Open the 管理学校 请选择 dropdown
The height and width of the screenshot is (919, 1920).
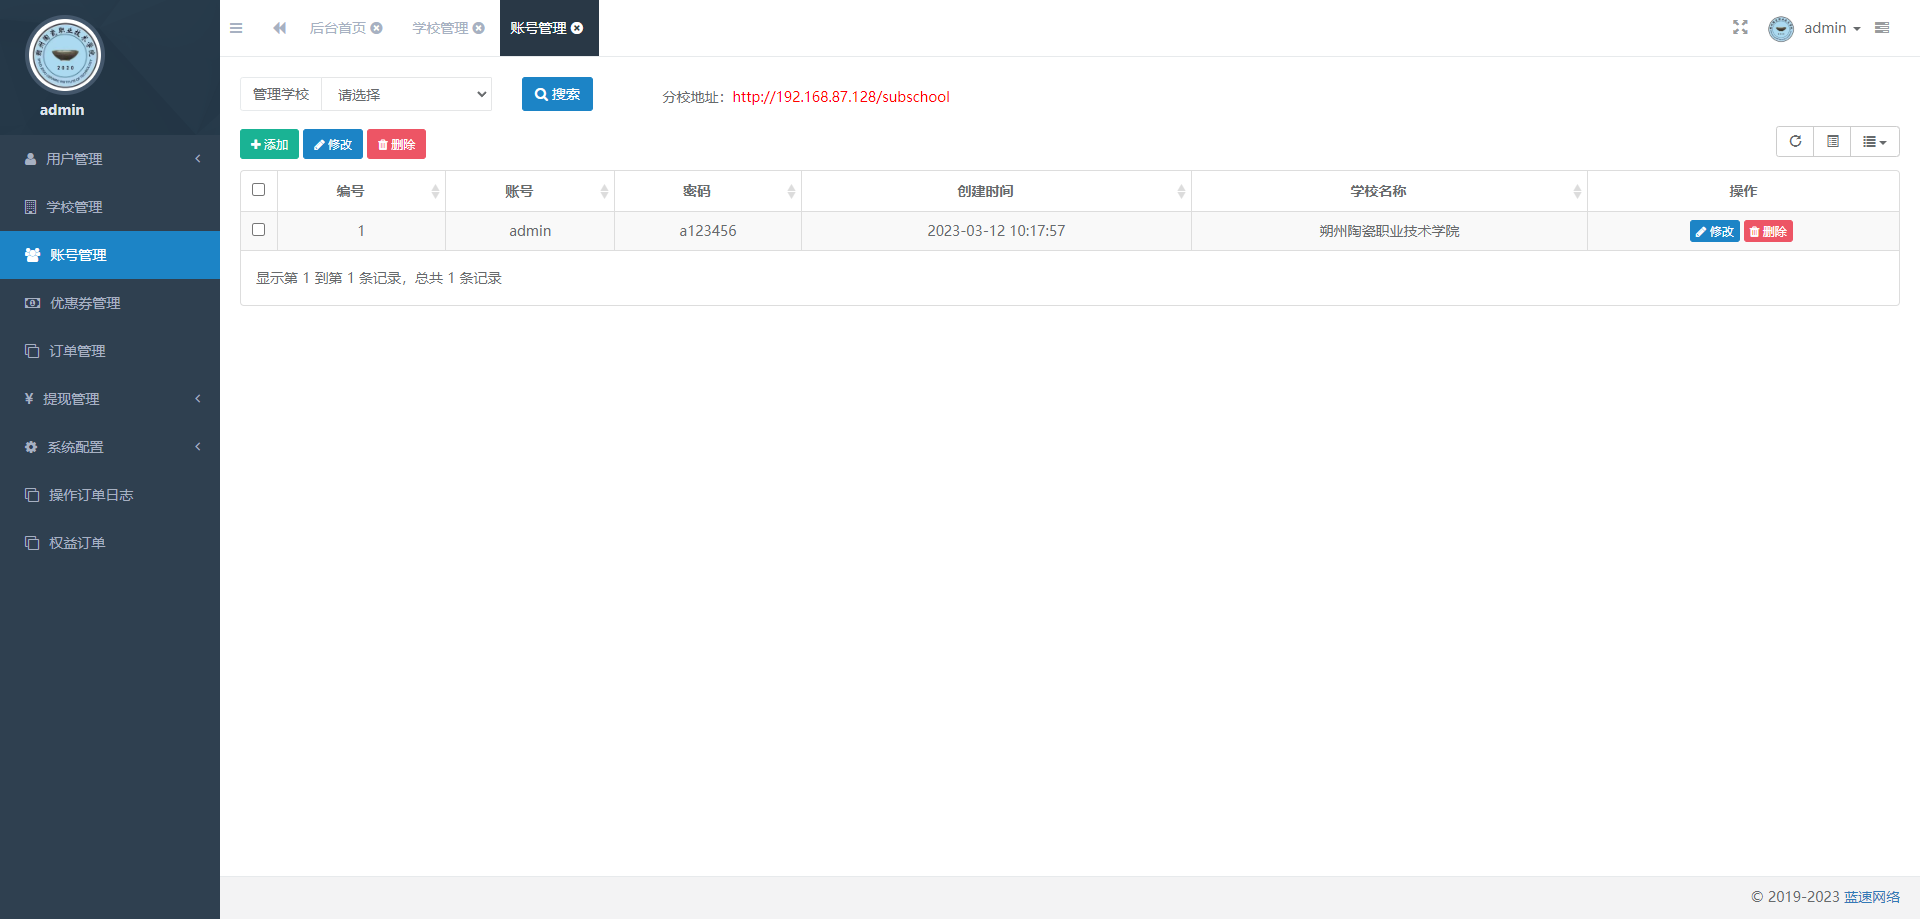(x=407, y=94)
